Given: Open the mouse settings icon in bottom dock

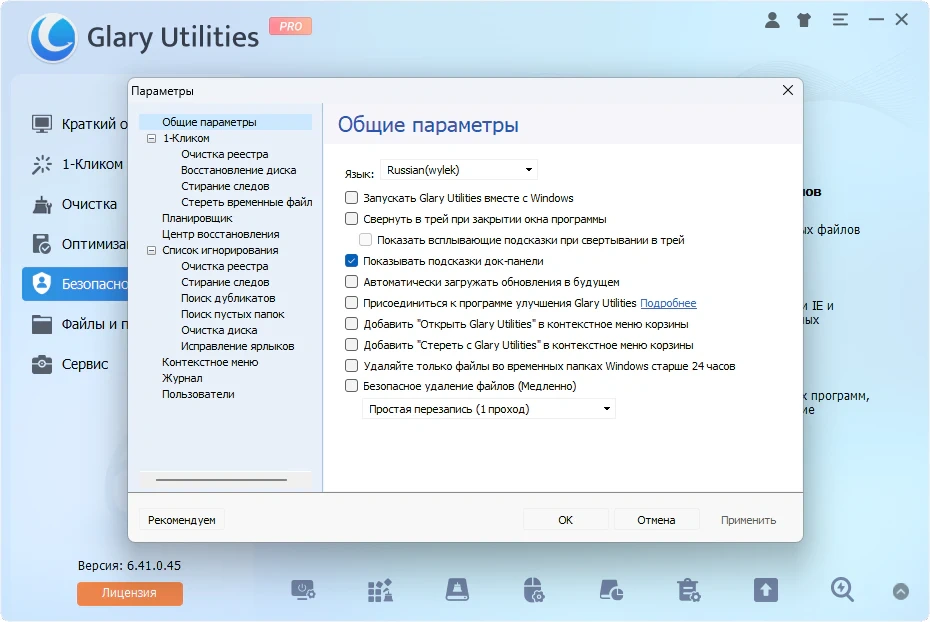Looking at the screenshot, I should coord(534,590).
